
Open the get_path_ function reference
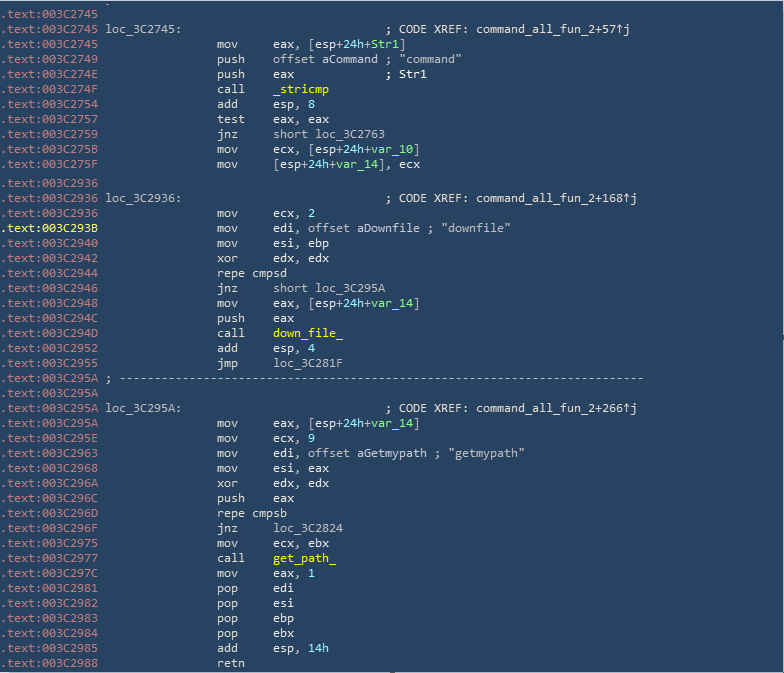(304, 558)
